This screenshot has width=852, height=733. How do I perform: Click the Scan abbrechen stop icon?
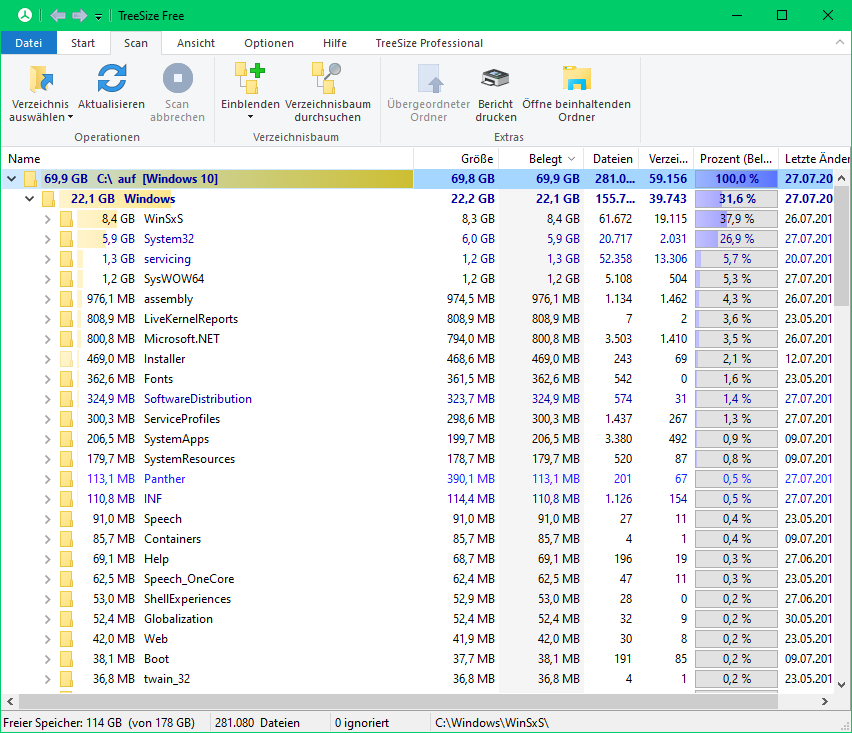[x=178, y=78]
